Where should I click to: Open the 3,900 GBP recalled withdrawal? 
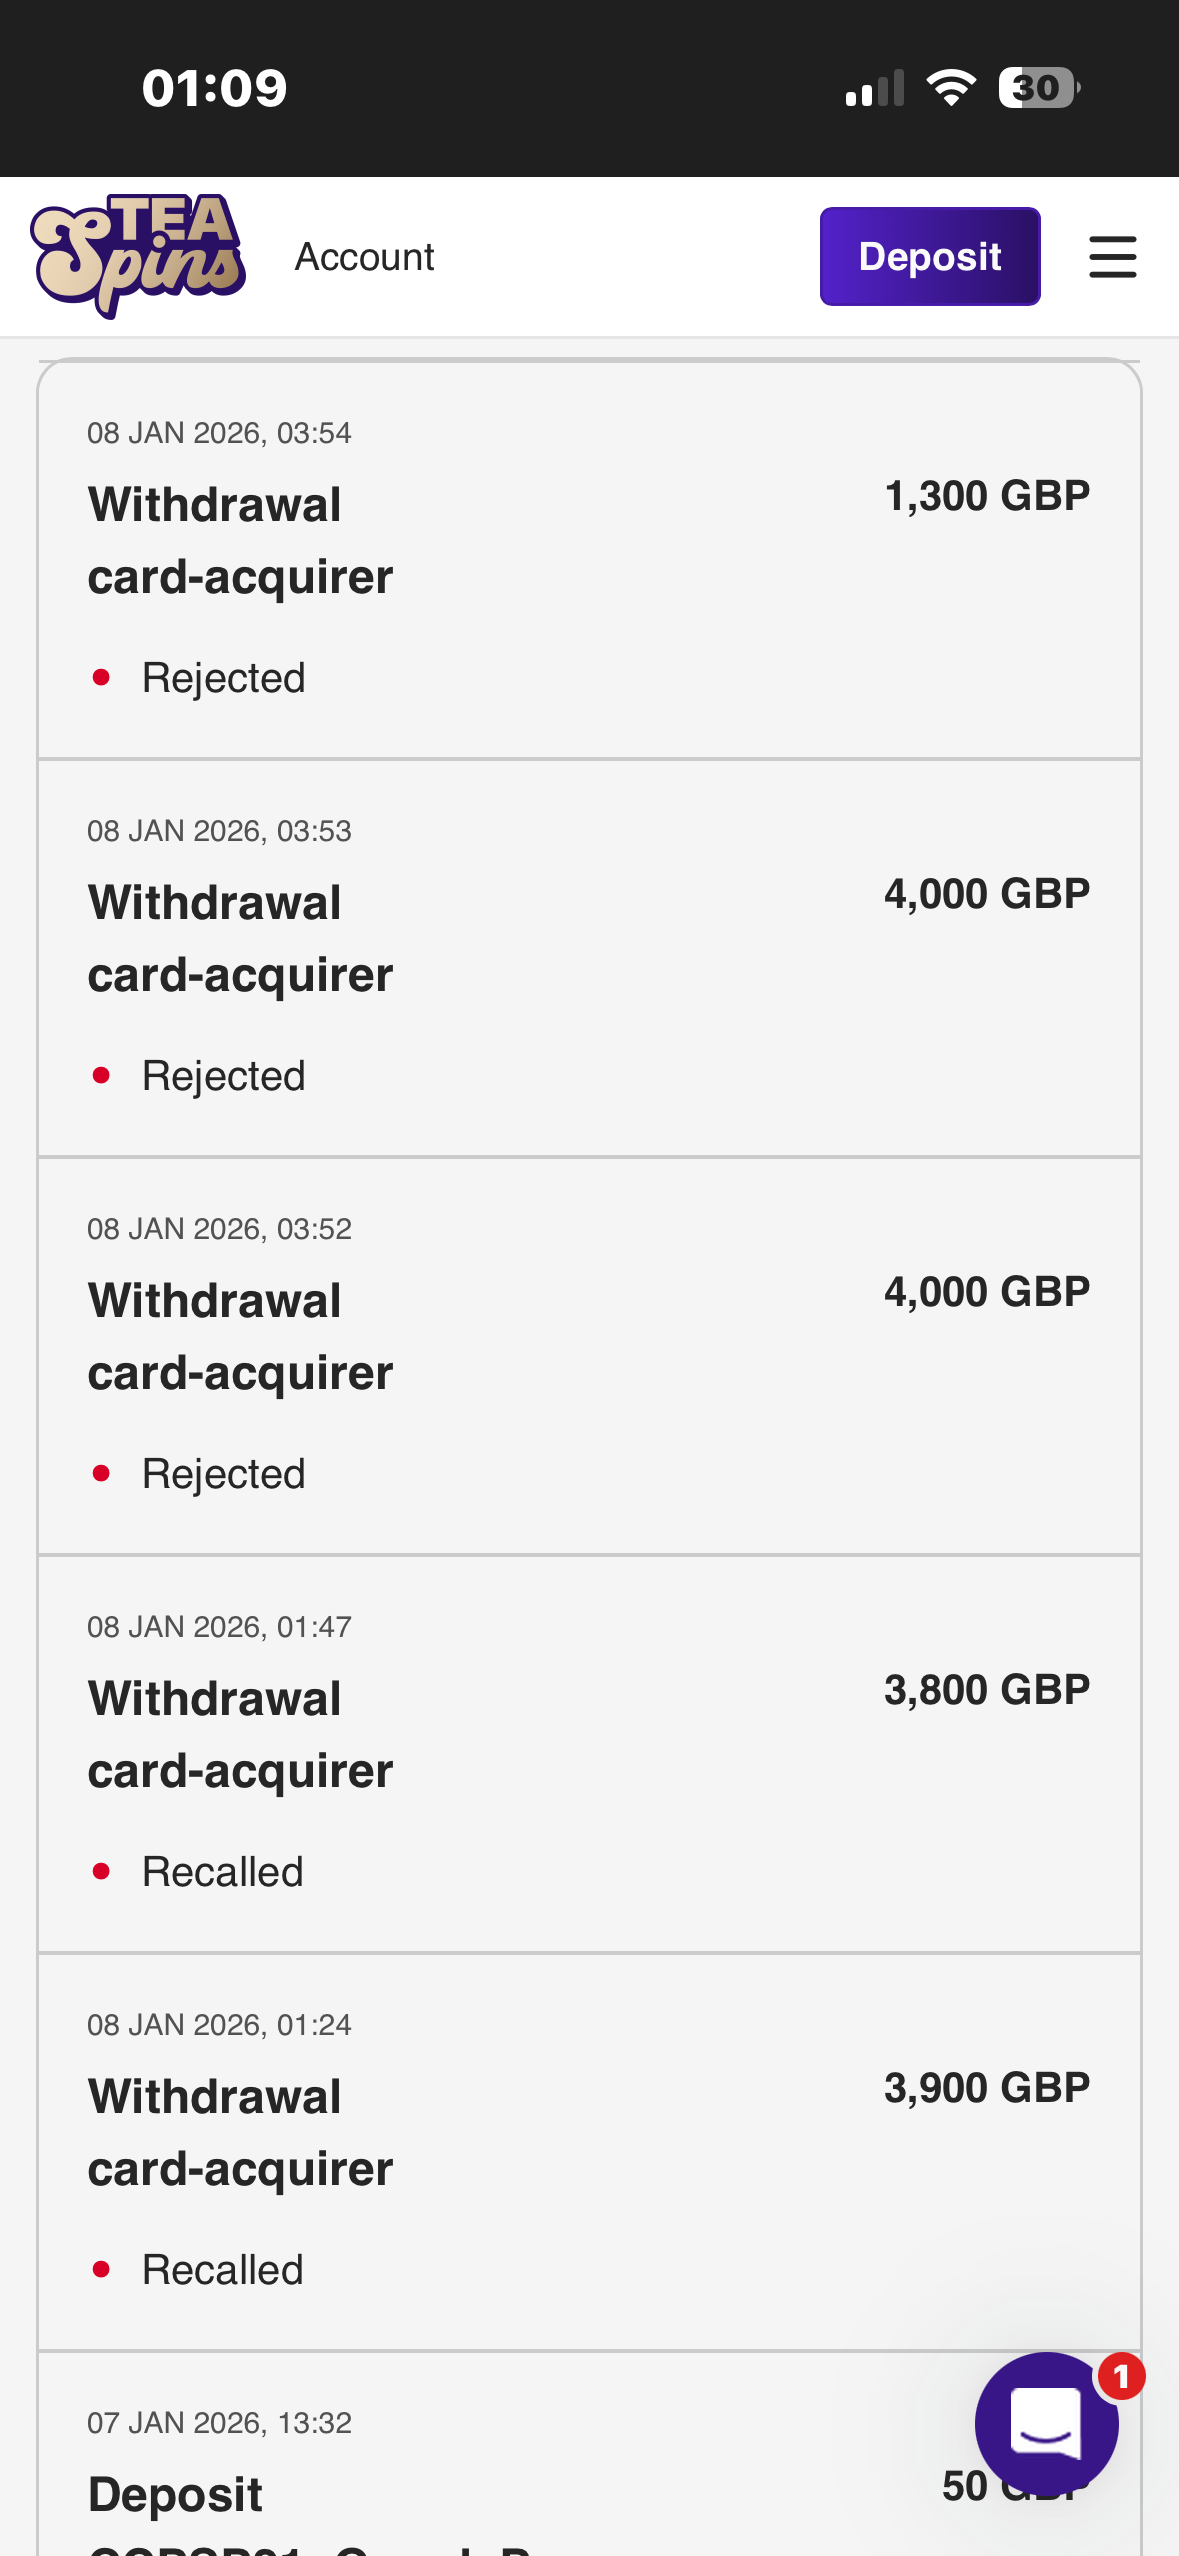click(x=589, y=2151)
